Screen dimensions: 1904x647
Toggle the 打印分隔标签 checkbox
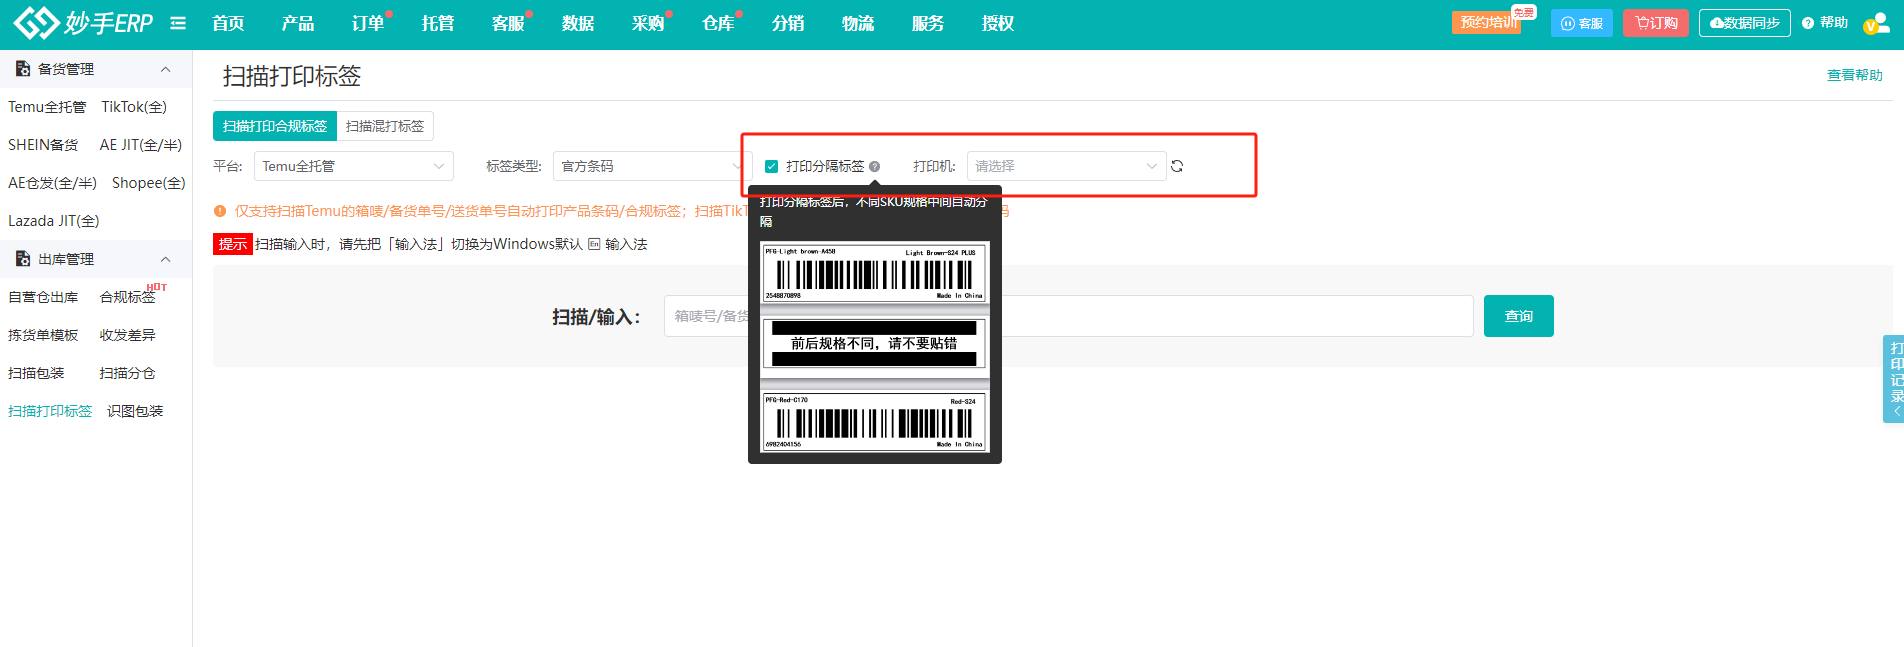(x=771, y=166)
